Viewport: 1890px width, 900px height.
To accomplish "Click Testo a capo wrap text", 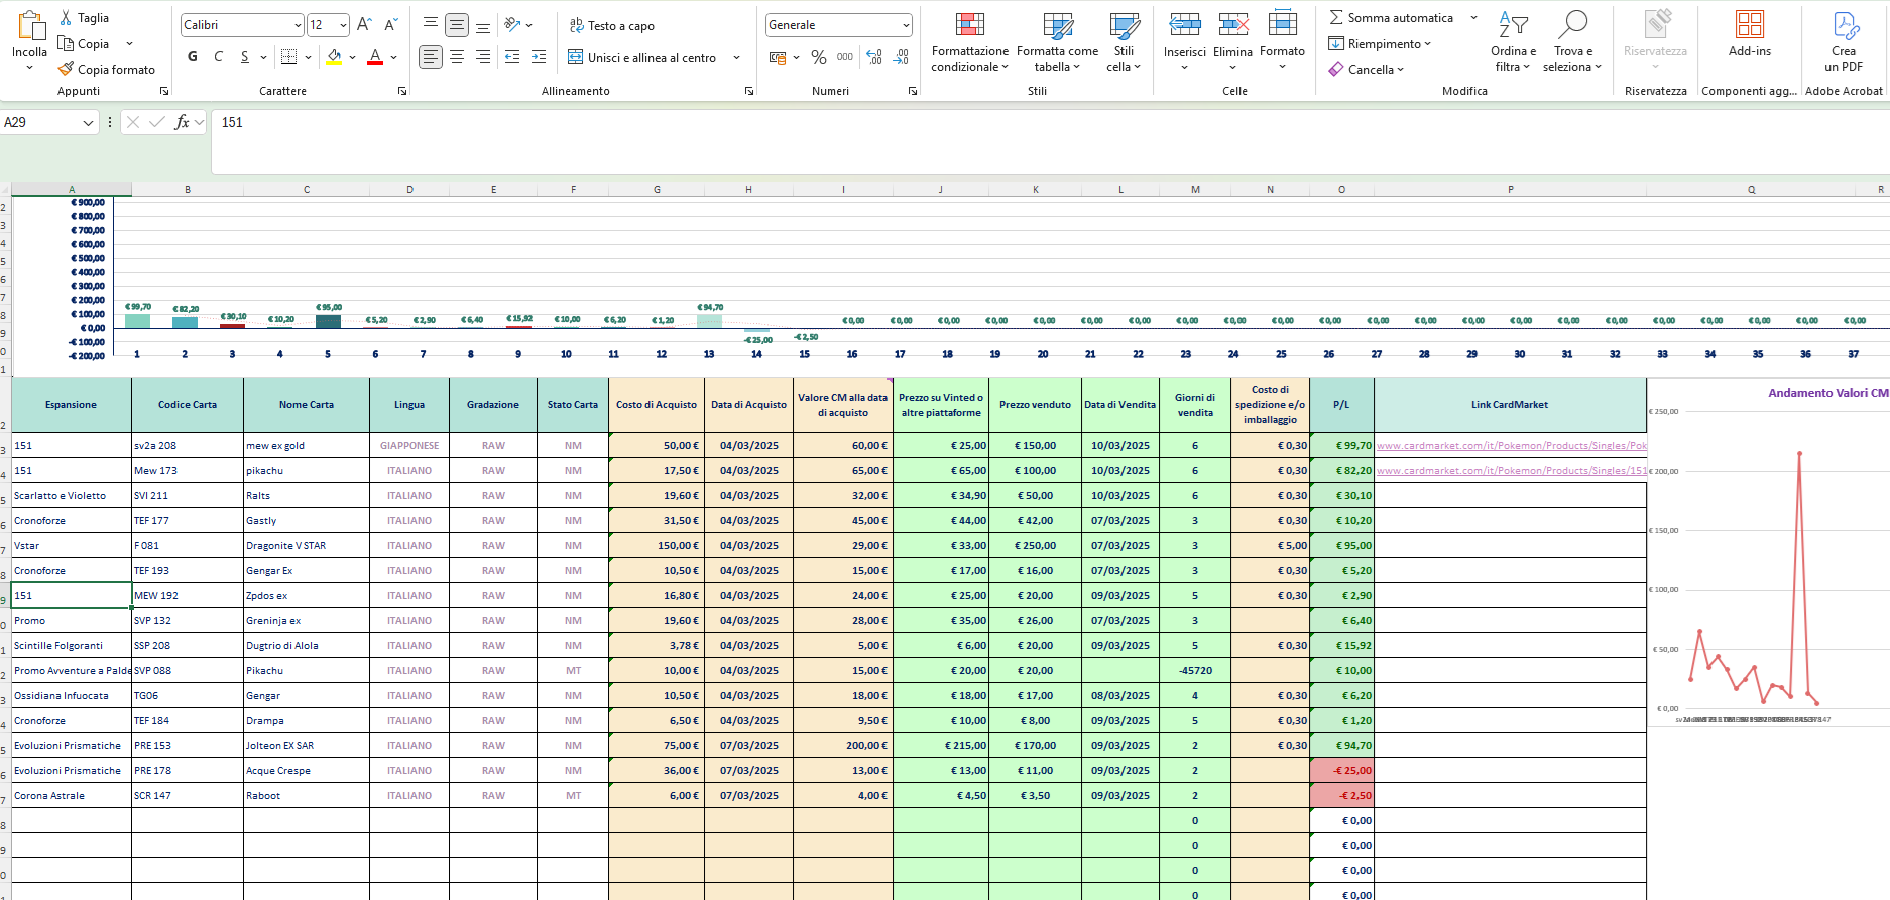I will click(612, 25).
